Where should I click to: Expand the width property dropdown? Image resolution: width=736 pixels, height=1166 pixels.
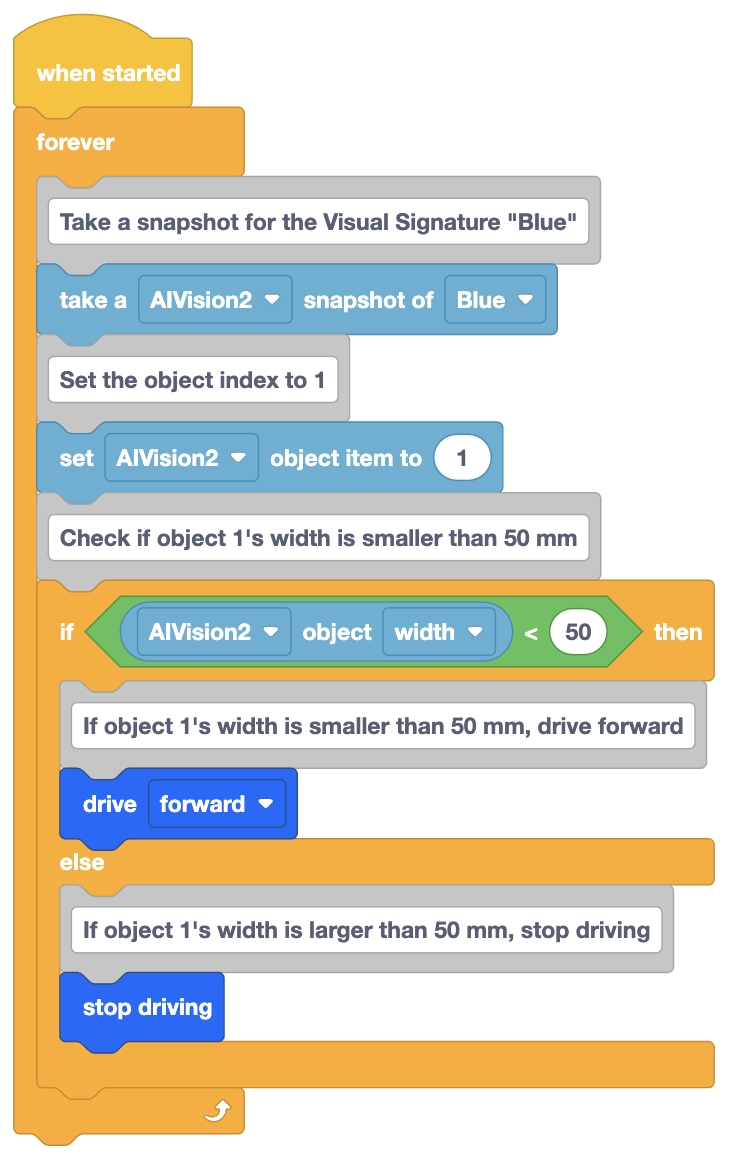tap(438, 632)
